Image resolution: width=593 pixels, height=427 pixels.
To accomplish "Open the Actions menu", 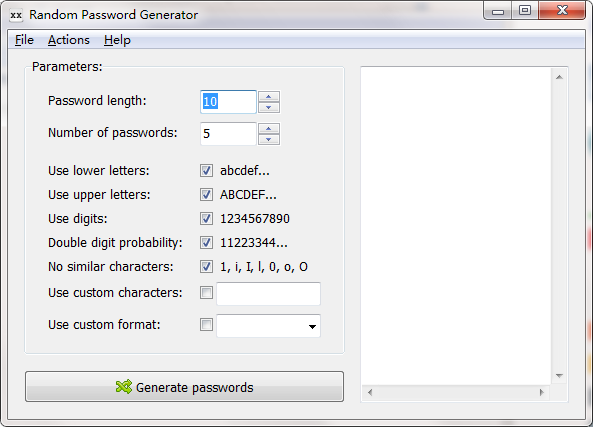I will pyautogui.click(x=69, y=40).
